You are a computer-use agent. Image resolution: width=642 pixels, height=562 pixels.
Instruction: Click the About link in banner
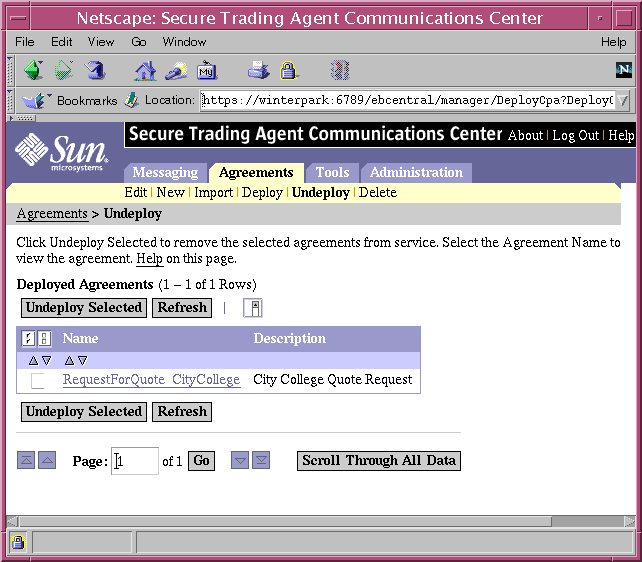(525, 135)
